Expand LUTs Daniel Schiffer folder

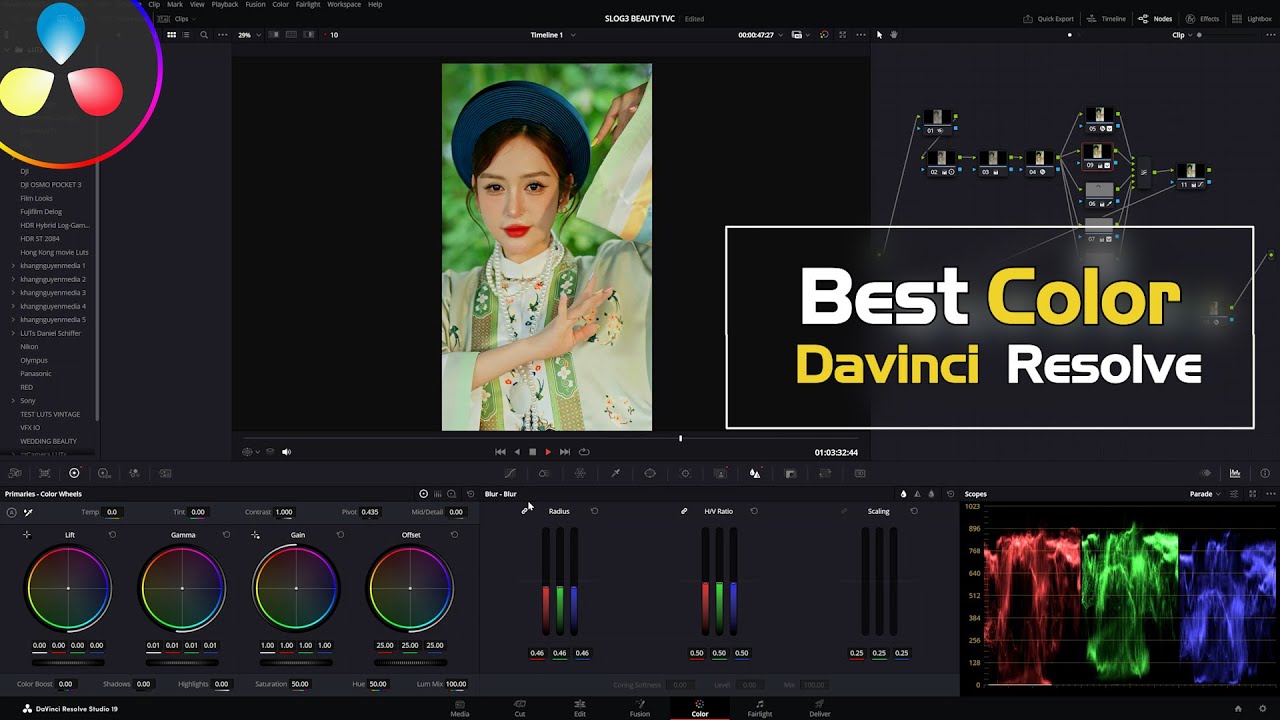pos(13,333)
